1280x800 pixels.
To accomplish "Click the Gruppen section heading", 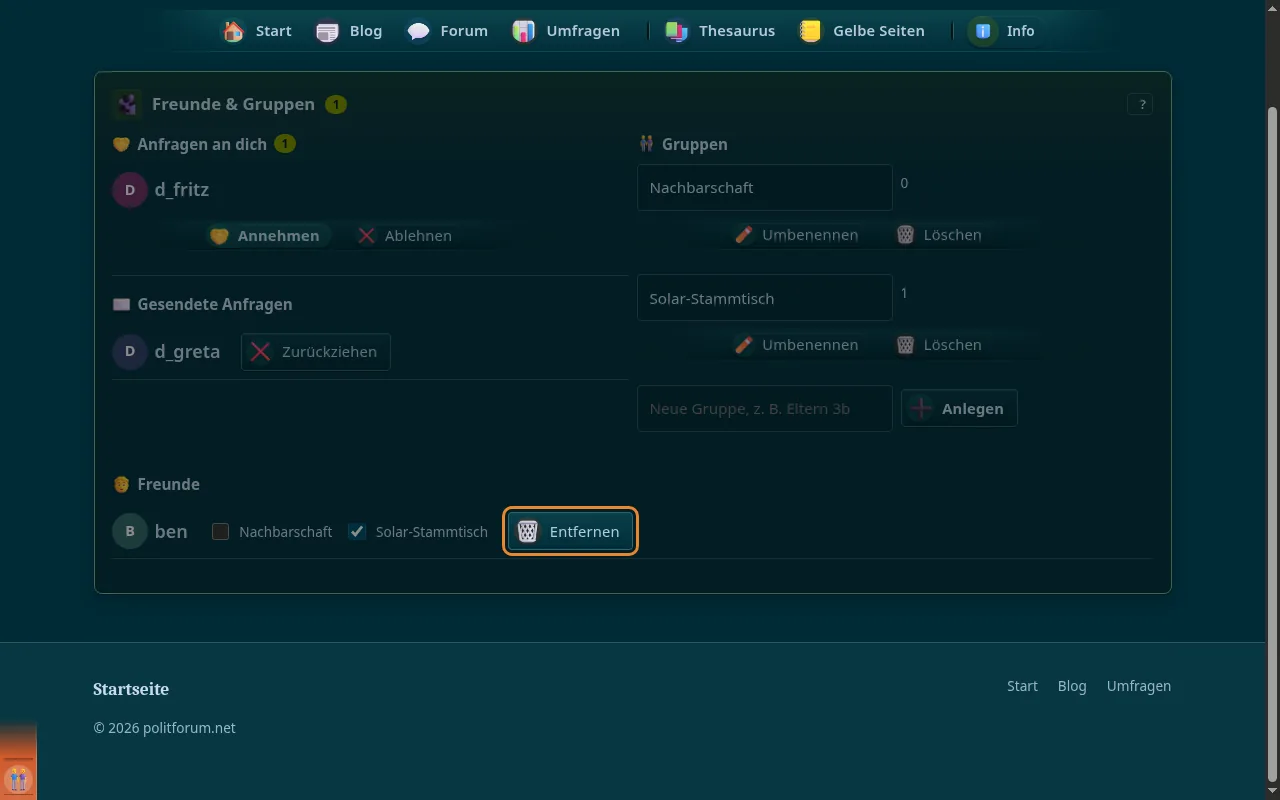I will (695, 144).
